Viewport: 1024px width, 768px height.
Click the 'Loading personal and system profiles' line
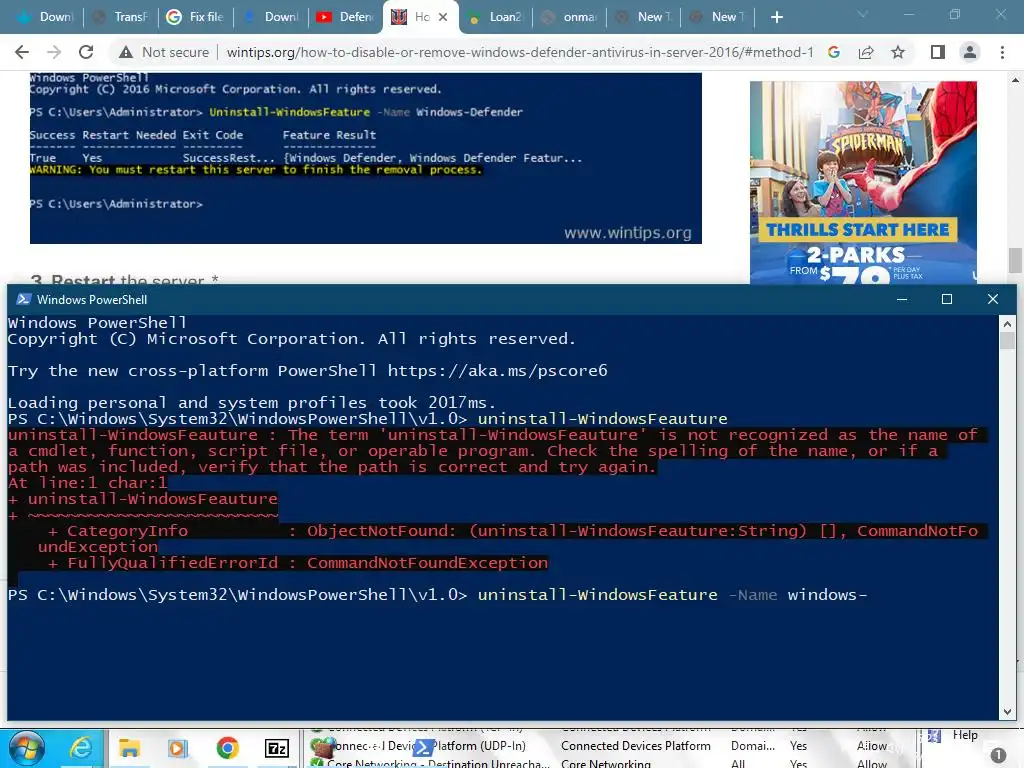point(252,403)
